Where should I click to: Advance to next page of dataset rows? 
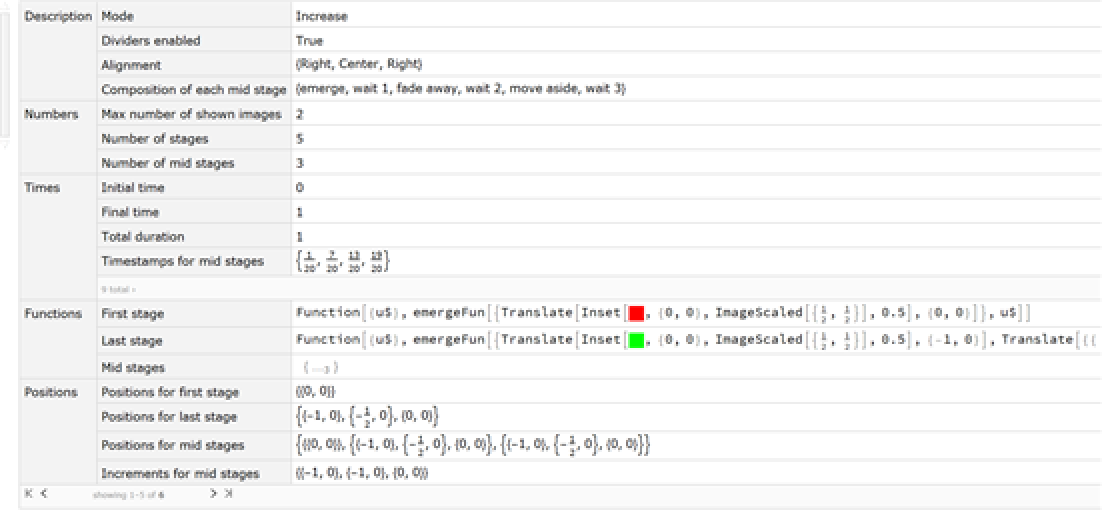pyautogui.click(x=214, y=494)
